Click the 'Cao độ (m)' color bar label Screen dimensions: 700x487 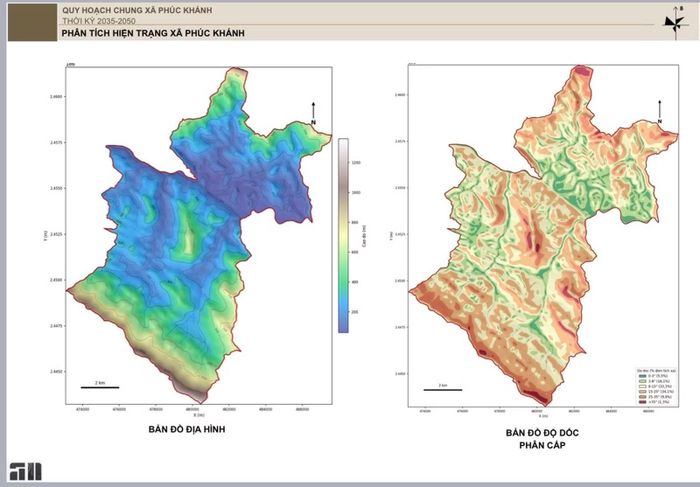coord(364,236)
